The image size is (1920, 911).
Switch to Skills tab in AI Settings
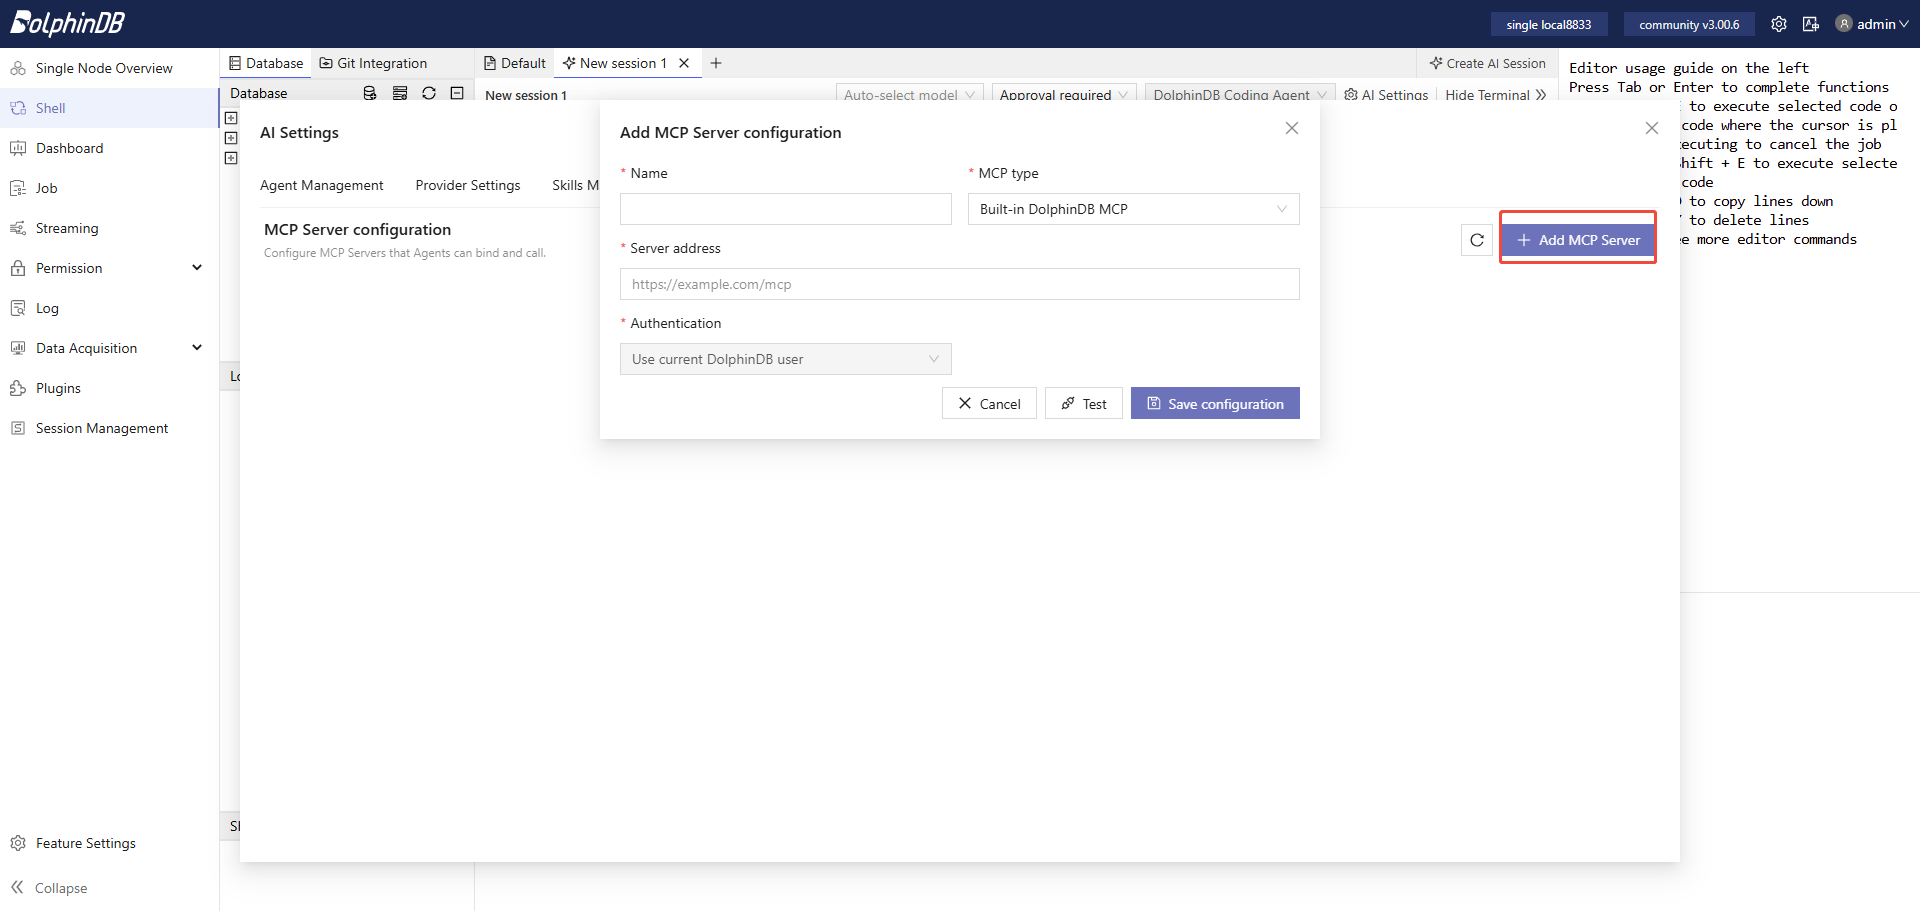point(575,185)
